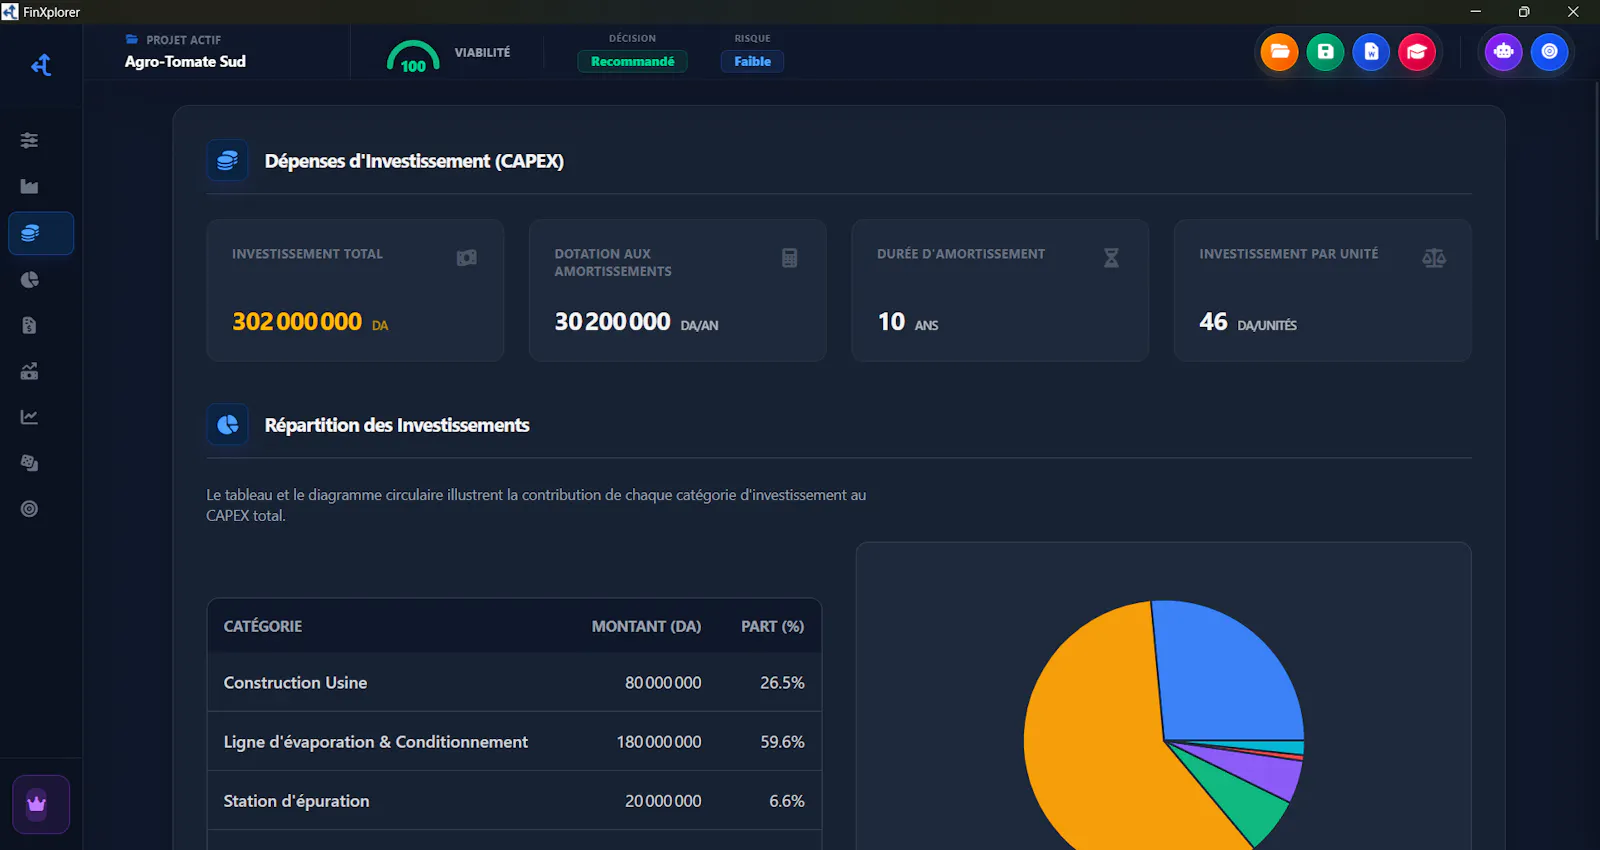The height and width of the screenshot is (850, 1600).
Task: Click the blue target circle button
Action: pyautogui.click(x=1549, y=52)
